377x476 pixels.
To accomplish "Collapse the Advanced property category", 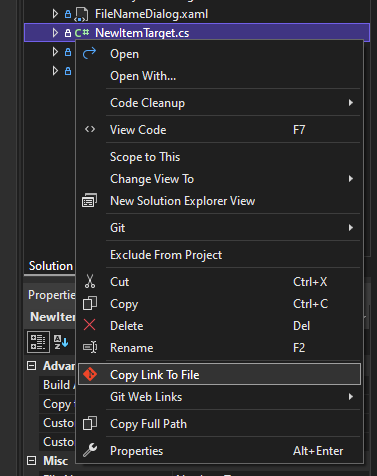I will point(31,366).
